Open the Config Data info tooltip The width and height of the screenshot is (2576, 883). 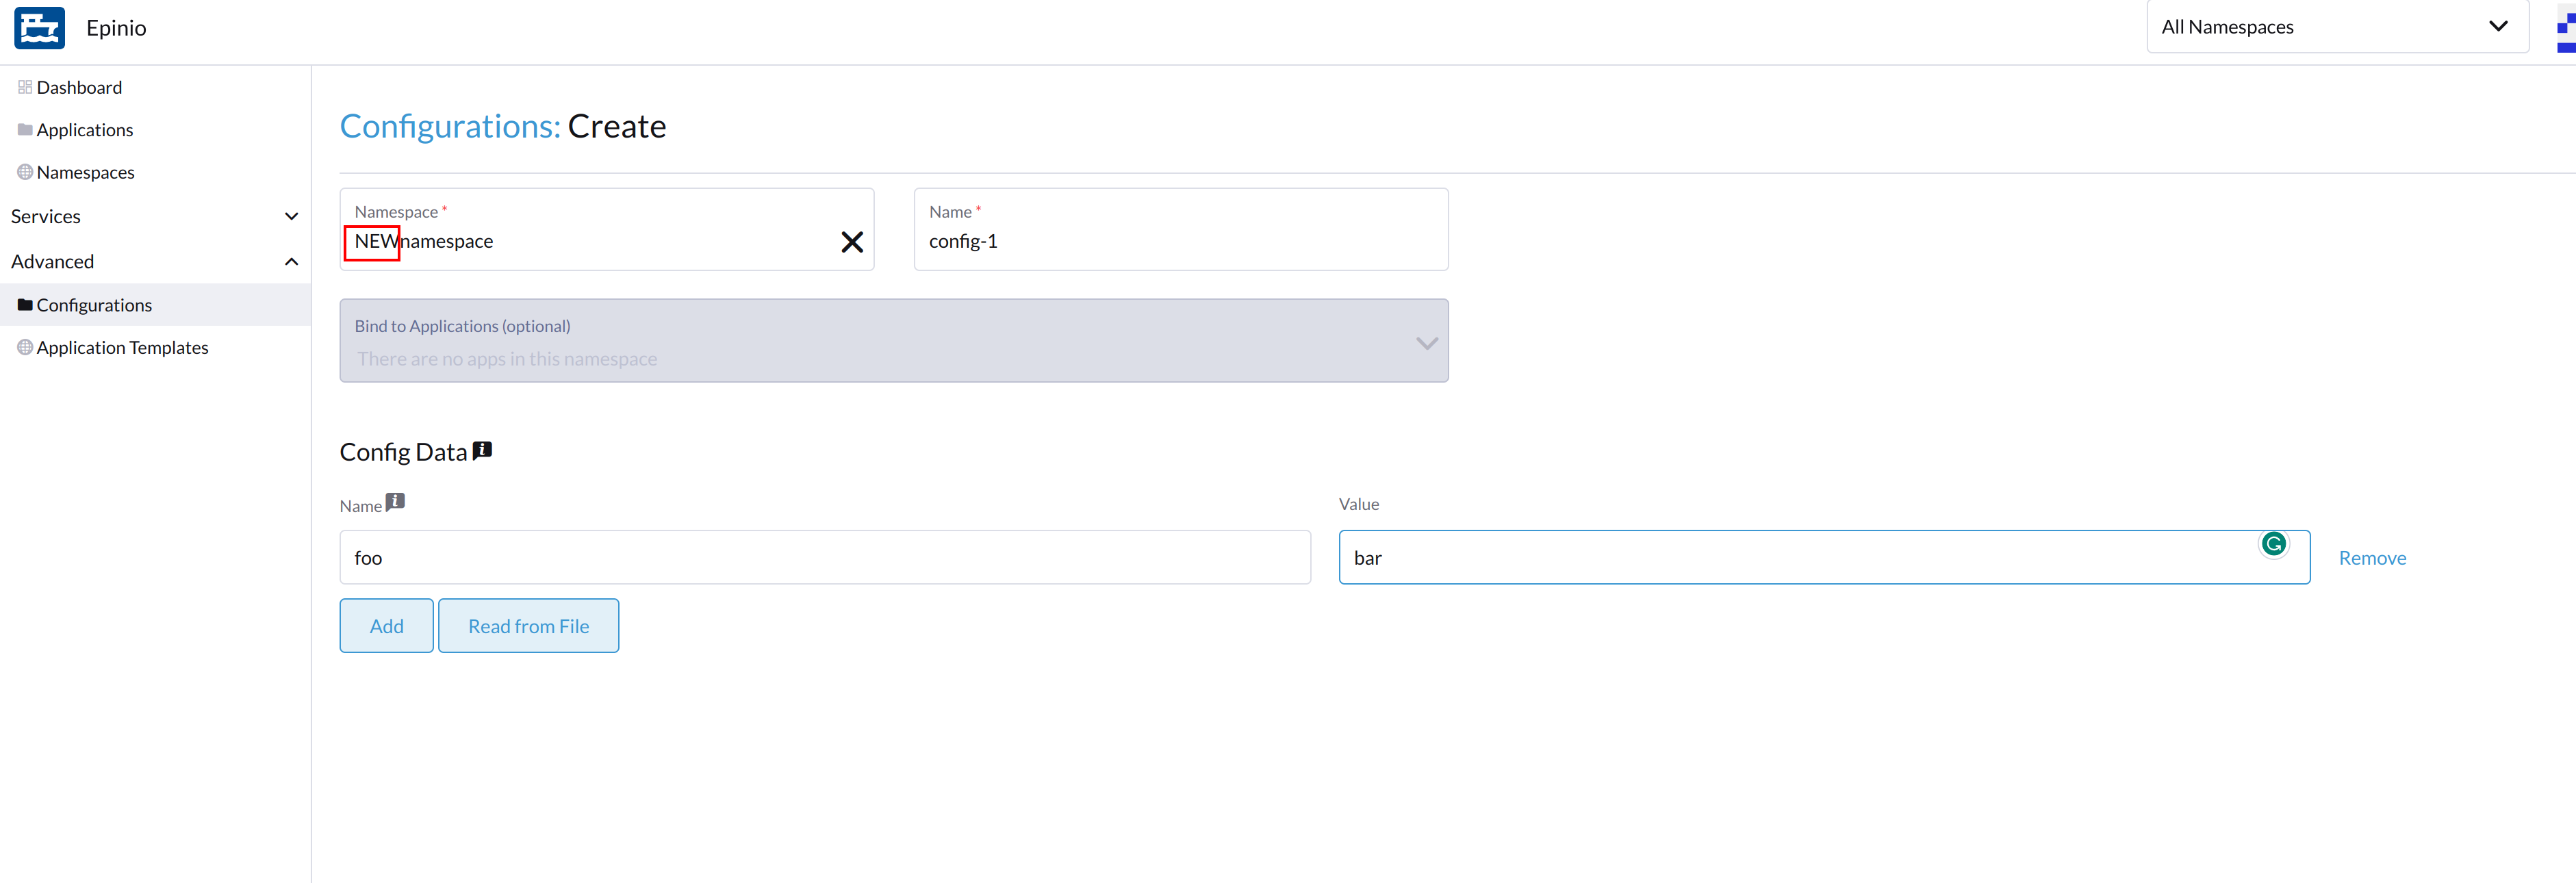483,449
